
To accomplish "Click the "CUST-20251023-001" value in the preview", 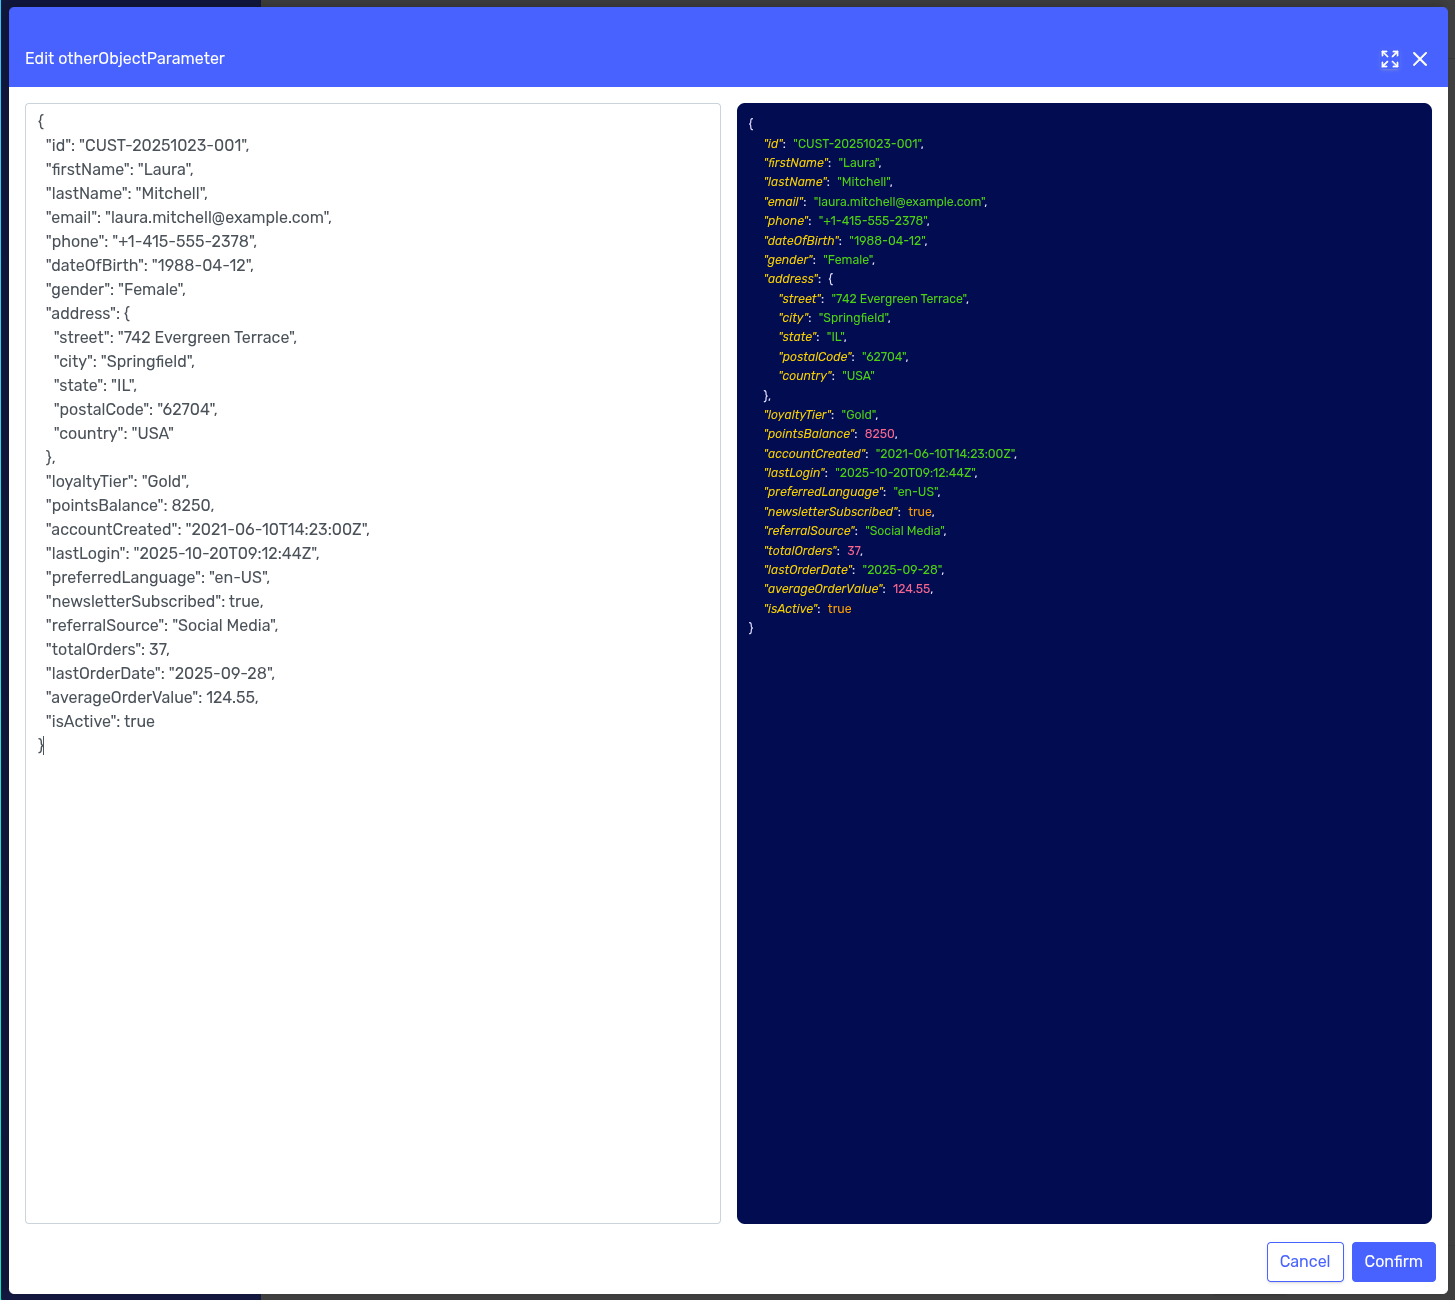I will pyautogui.click(x=857, y=144).
